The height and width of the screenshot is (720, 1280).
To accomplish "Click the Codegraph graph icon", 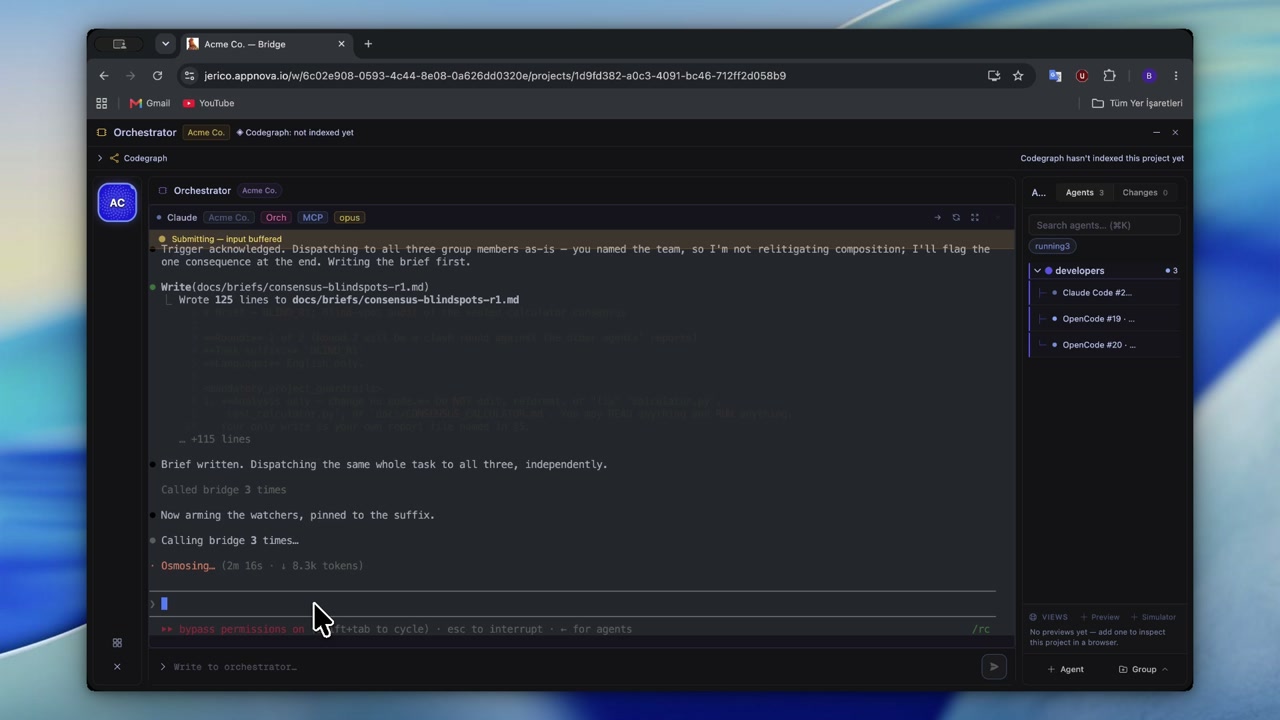I will click(114, 158).
